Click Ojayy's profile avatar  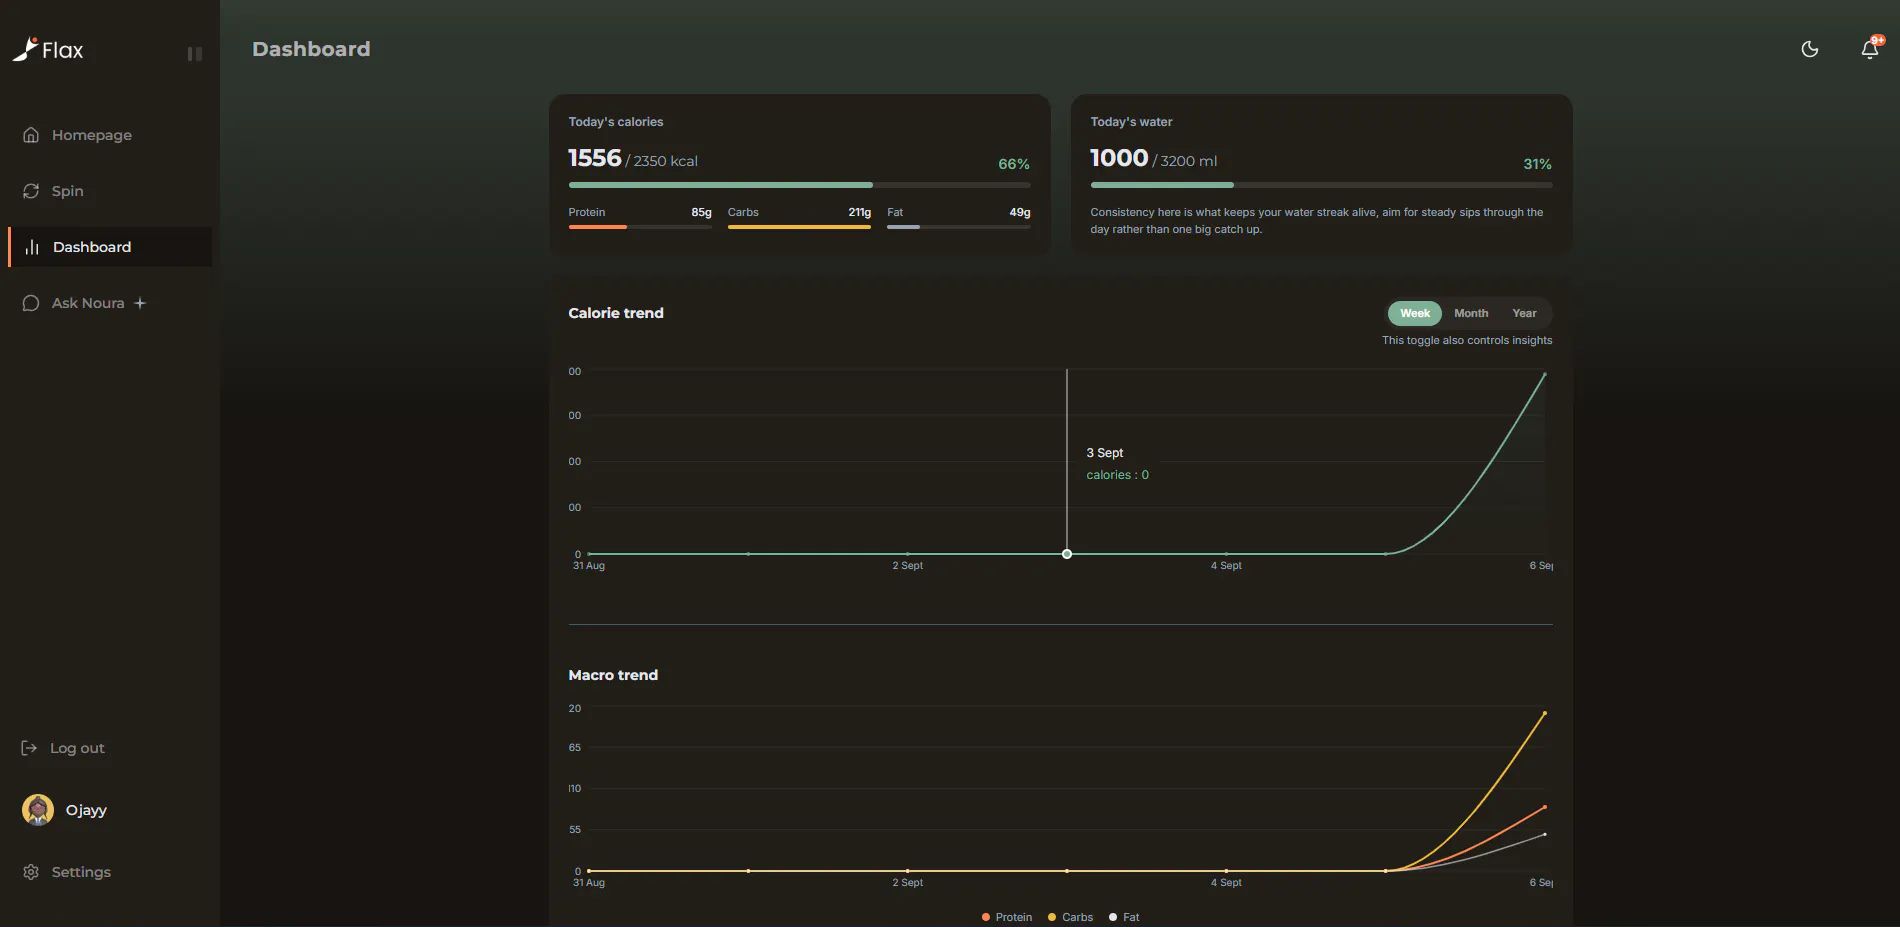tap(38, 810)
